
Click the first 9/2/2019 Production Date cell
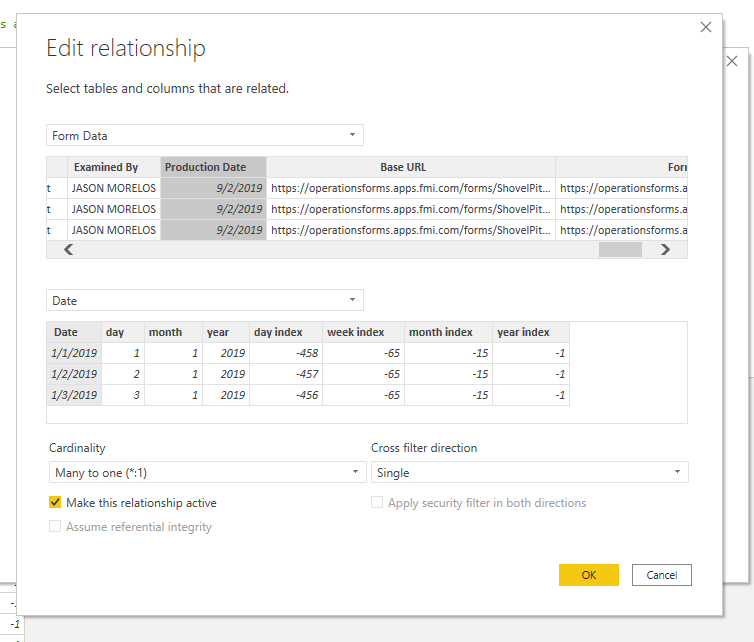coord(214,188)
